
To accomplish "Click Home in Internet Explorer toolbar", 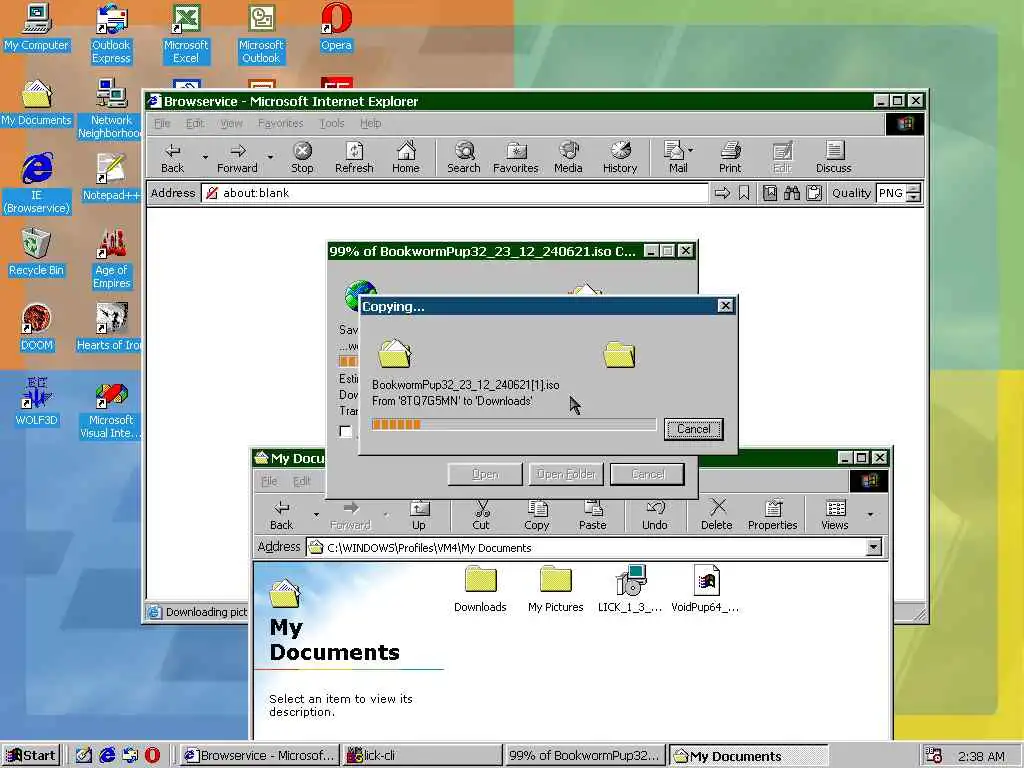I will pos(406,158).
